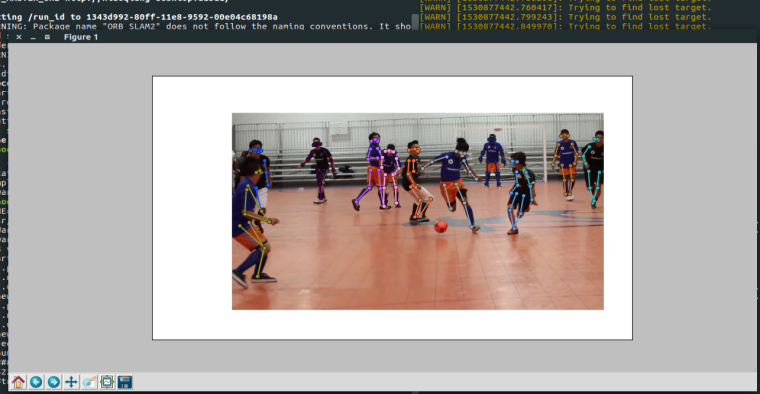The height and width of the screenshot is (394, 760).
Task: Reset view with the Home toolbar icon
Action: (x=18, y=382)
